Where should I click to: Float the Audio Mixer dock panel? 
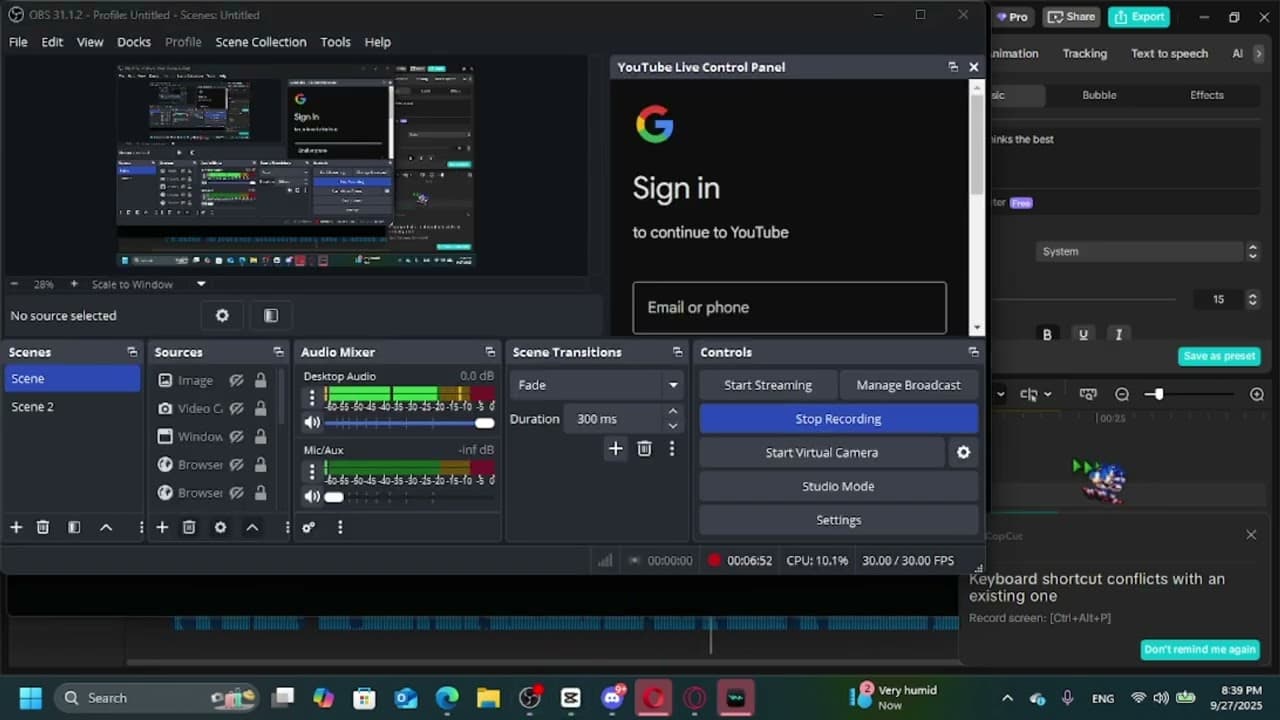[490, 352]
